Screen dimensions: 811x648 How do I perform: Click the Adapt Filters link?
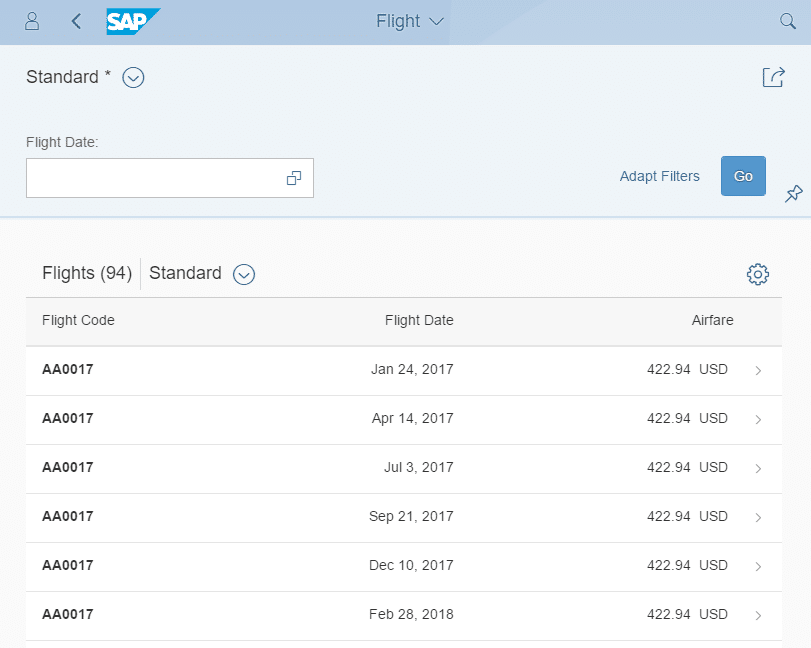[x=660, y=176]
